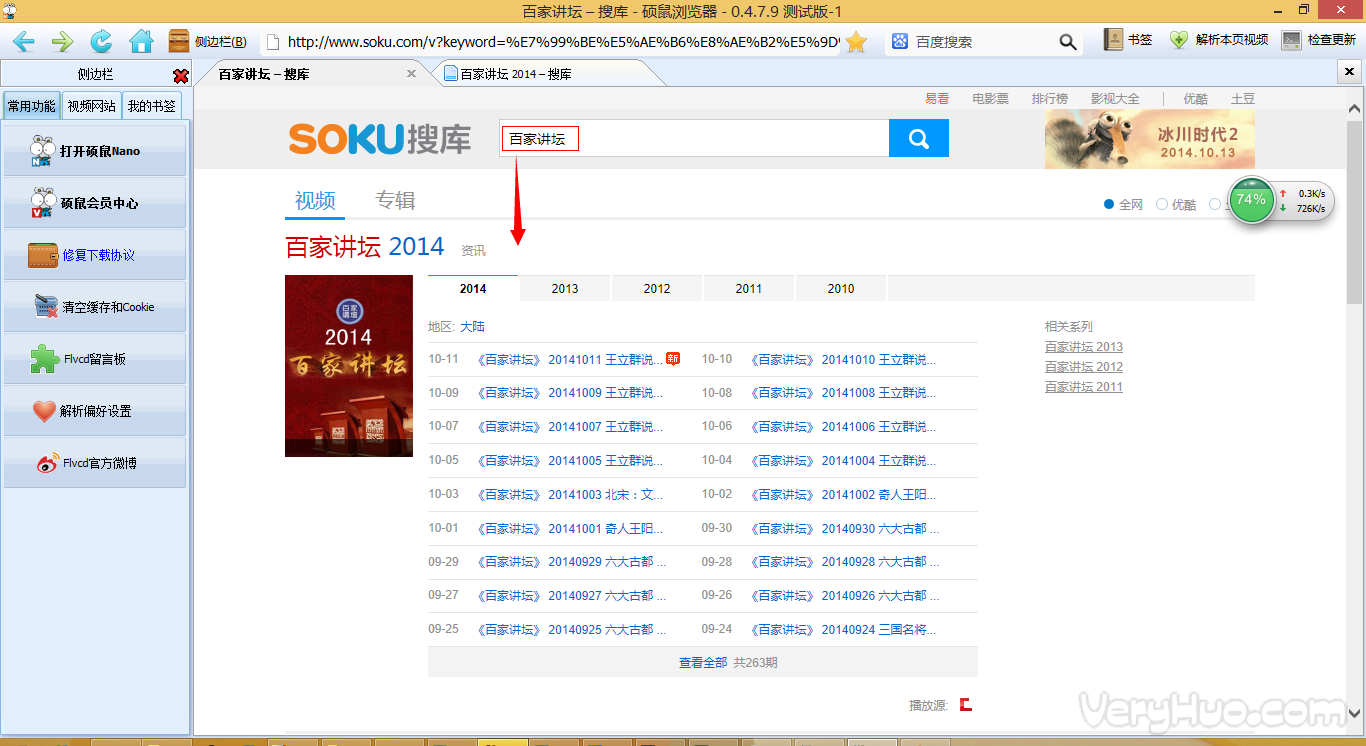Select the 2013 year tab
Image resolution: width=1366 pixels, height=746 pixels.
(x=565, y=288)
